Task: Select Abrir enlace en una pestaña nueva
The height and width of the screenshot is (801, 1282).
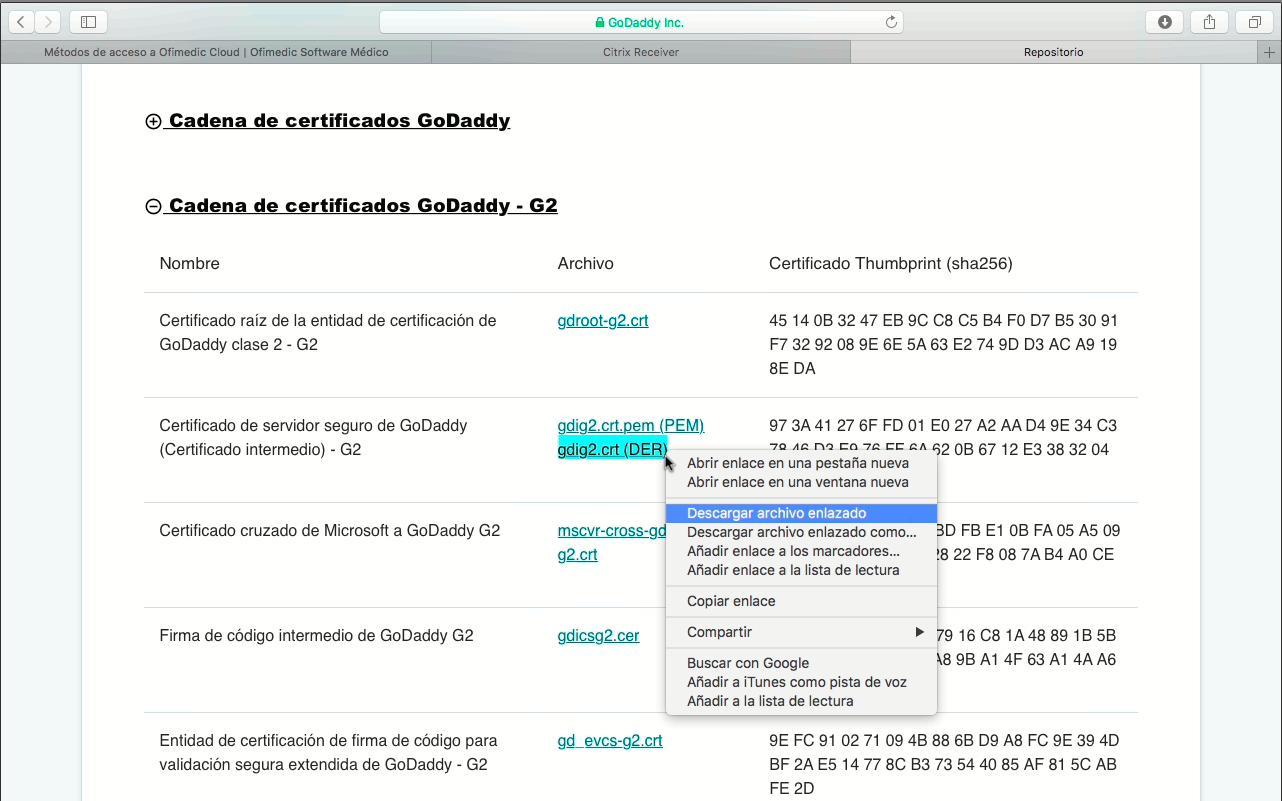Action: click(x=797, y=463)
